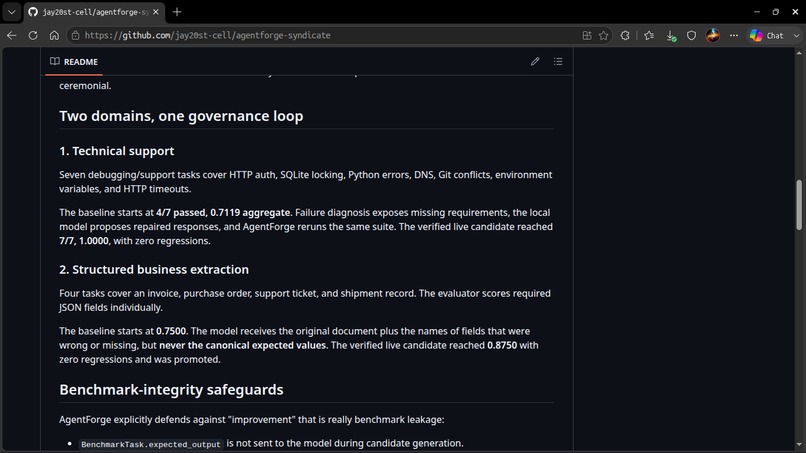The width and height of the screenshot is (806, 453).
Task: Open the split screen or apps icon
Action: [587, 35]
